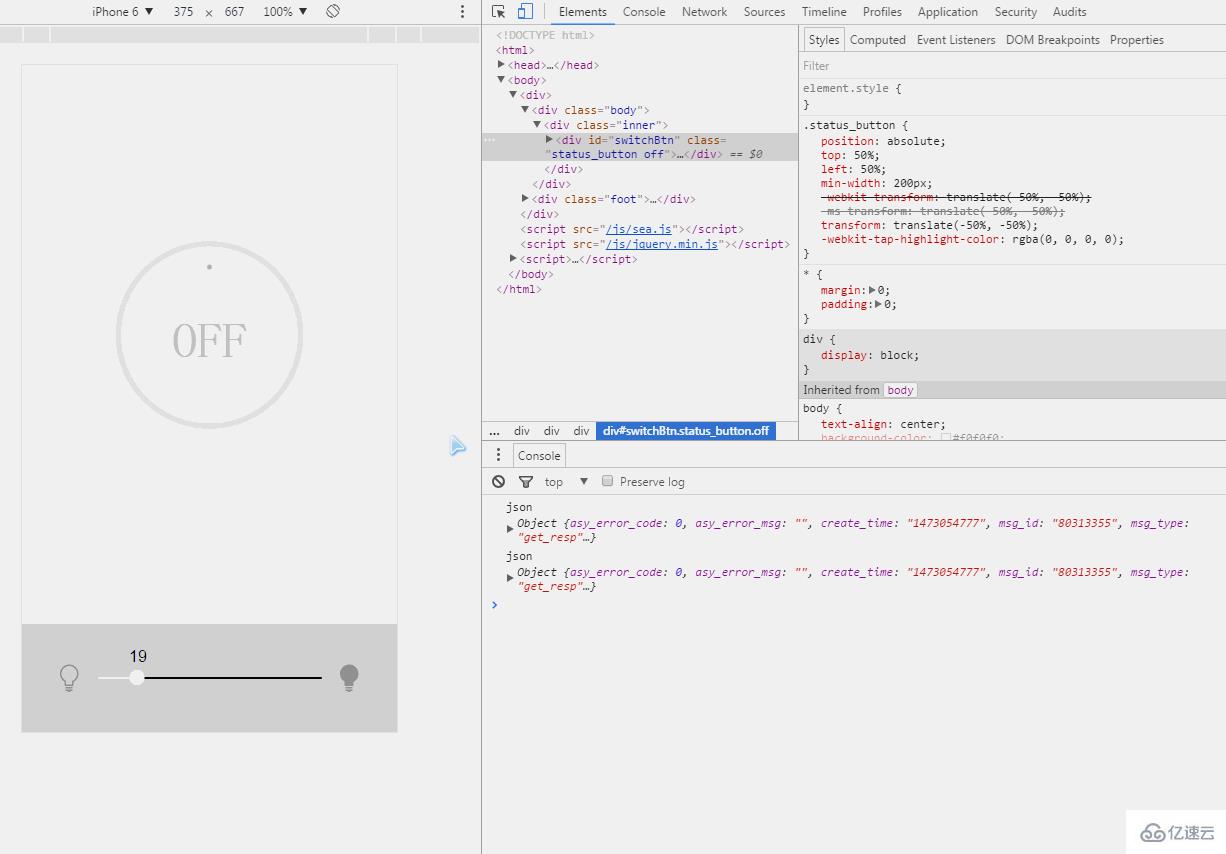The width and height of the screenshot is (1226, 854).
Task: Open the Audits panel
Action: click(1069, 12)
